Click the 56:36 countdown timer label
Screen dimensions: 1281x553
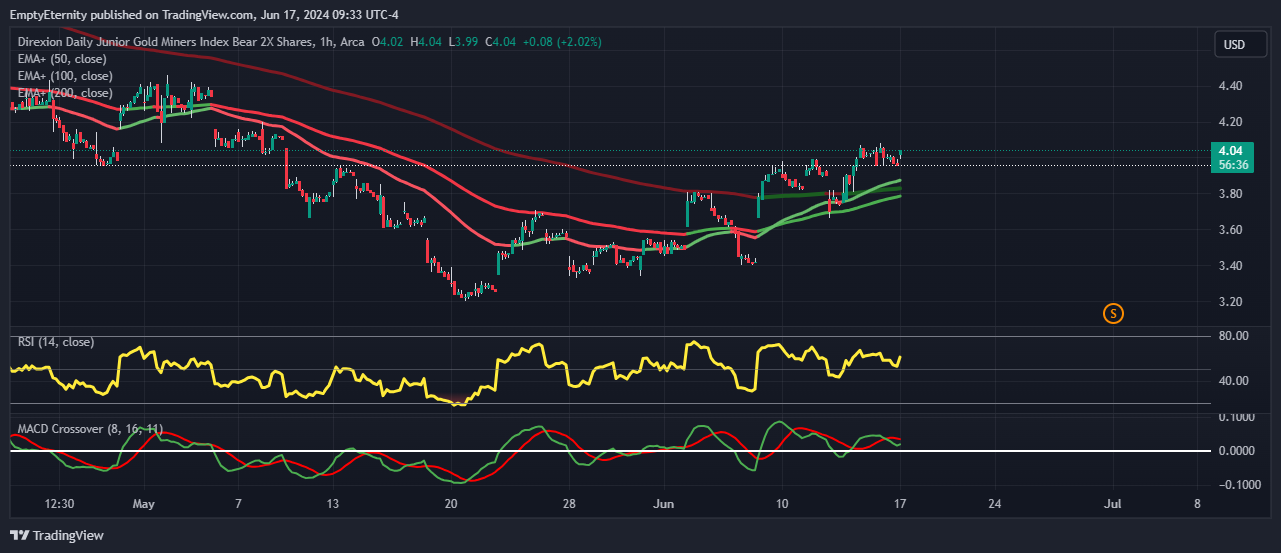(1231, 165)
